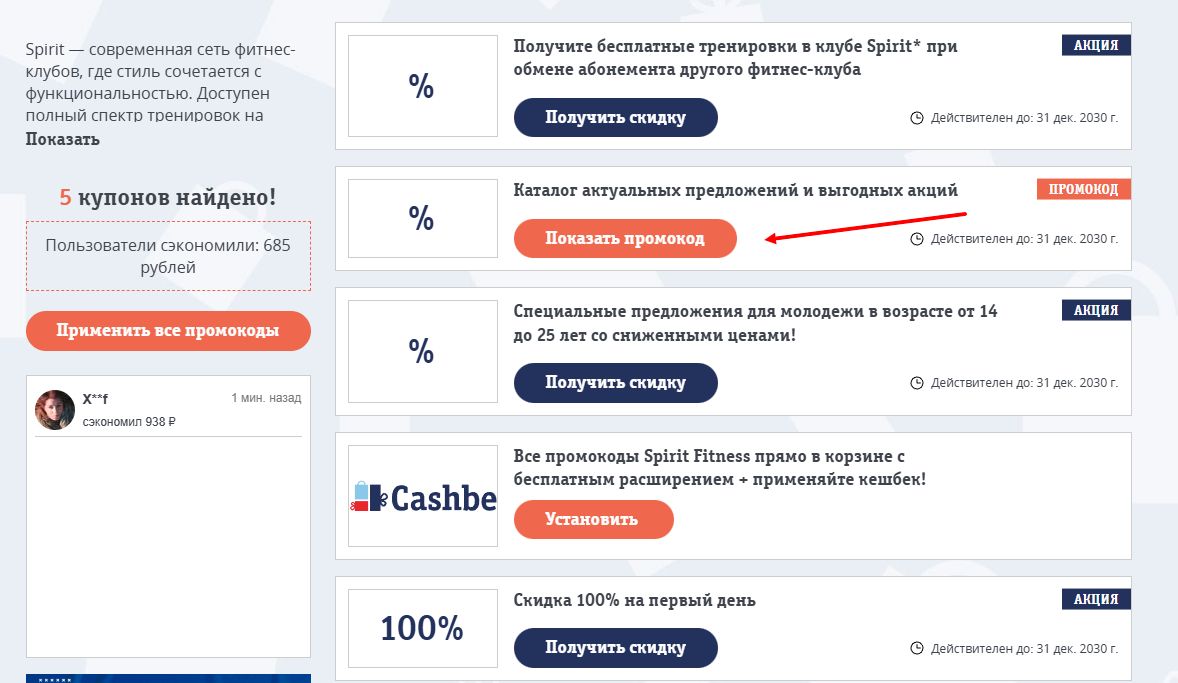The height and width of the screenshot is (683, 1178).
Task: Click the clock icon on the 100% discount offer
Action: click(x=917, y=648)
